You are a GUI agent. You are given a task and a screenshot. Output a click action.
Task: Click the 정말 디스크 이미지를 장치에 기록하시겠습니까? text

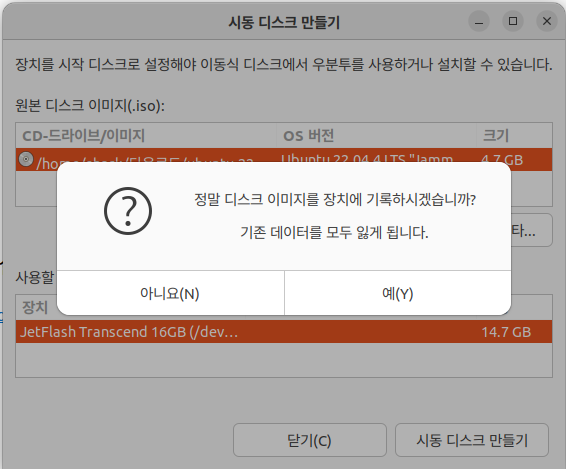pyautogui.click(x=335, y=199)
